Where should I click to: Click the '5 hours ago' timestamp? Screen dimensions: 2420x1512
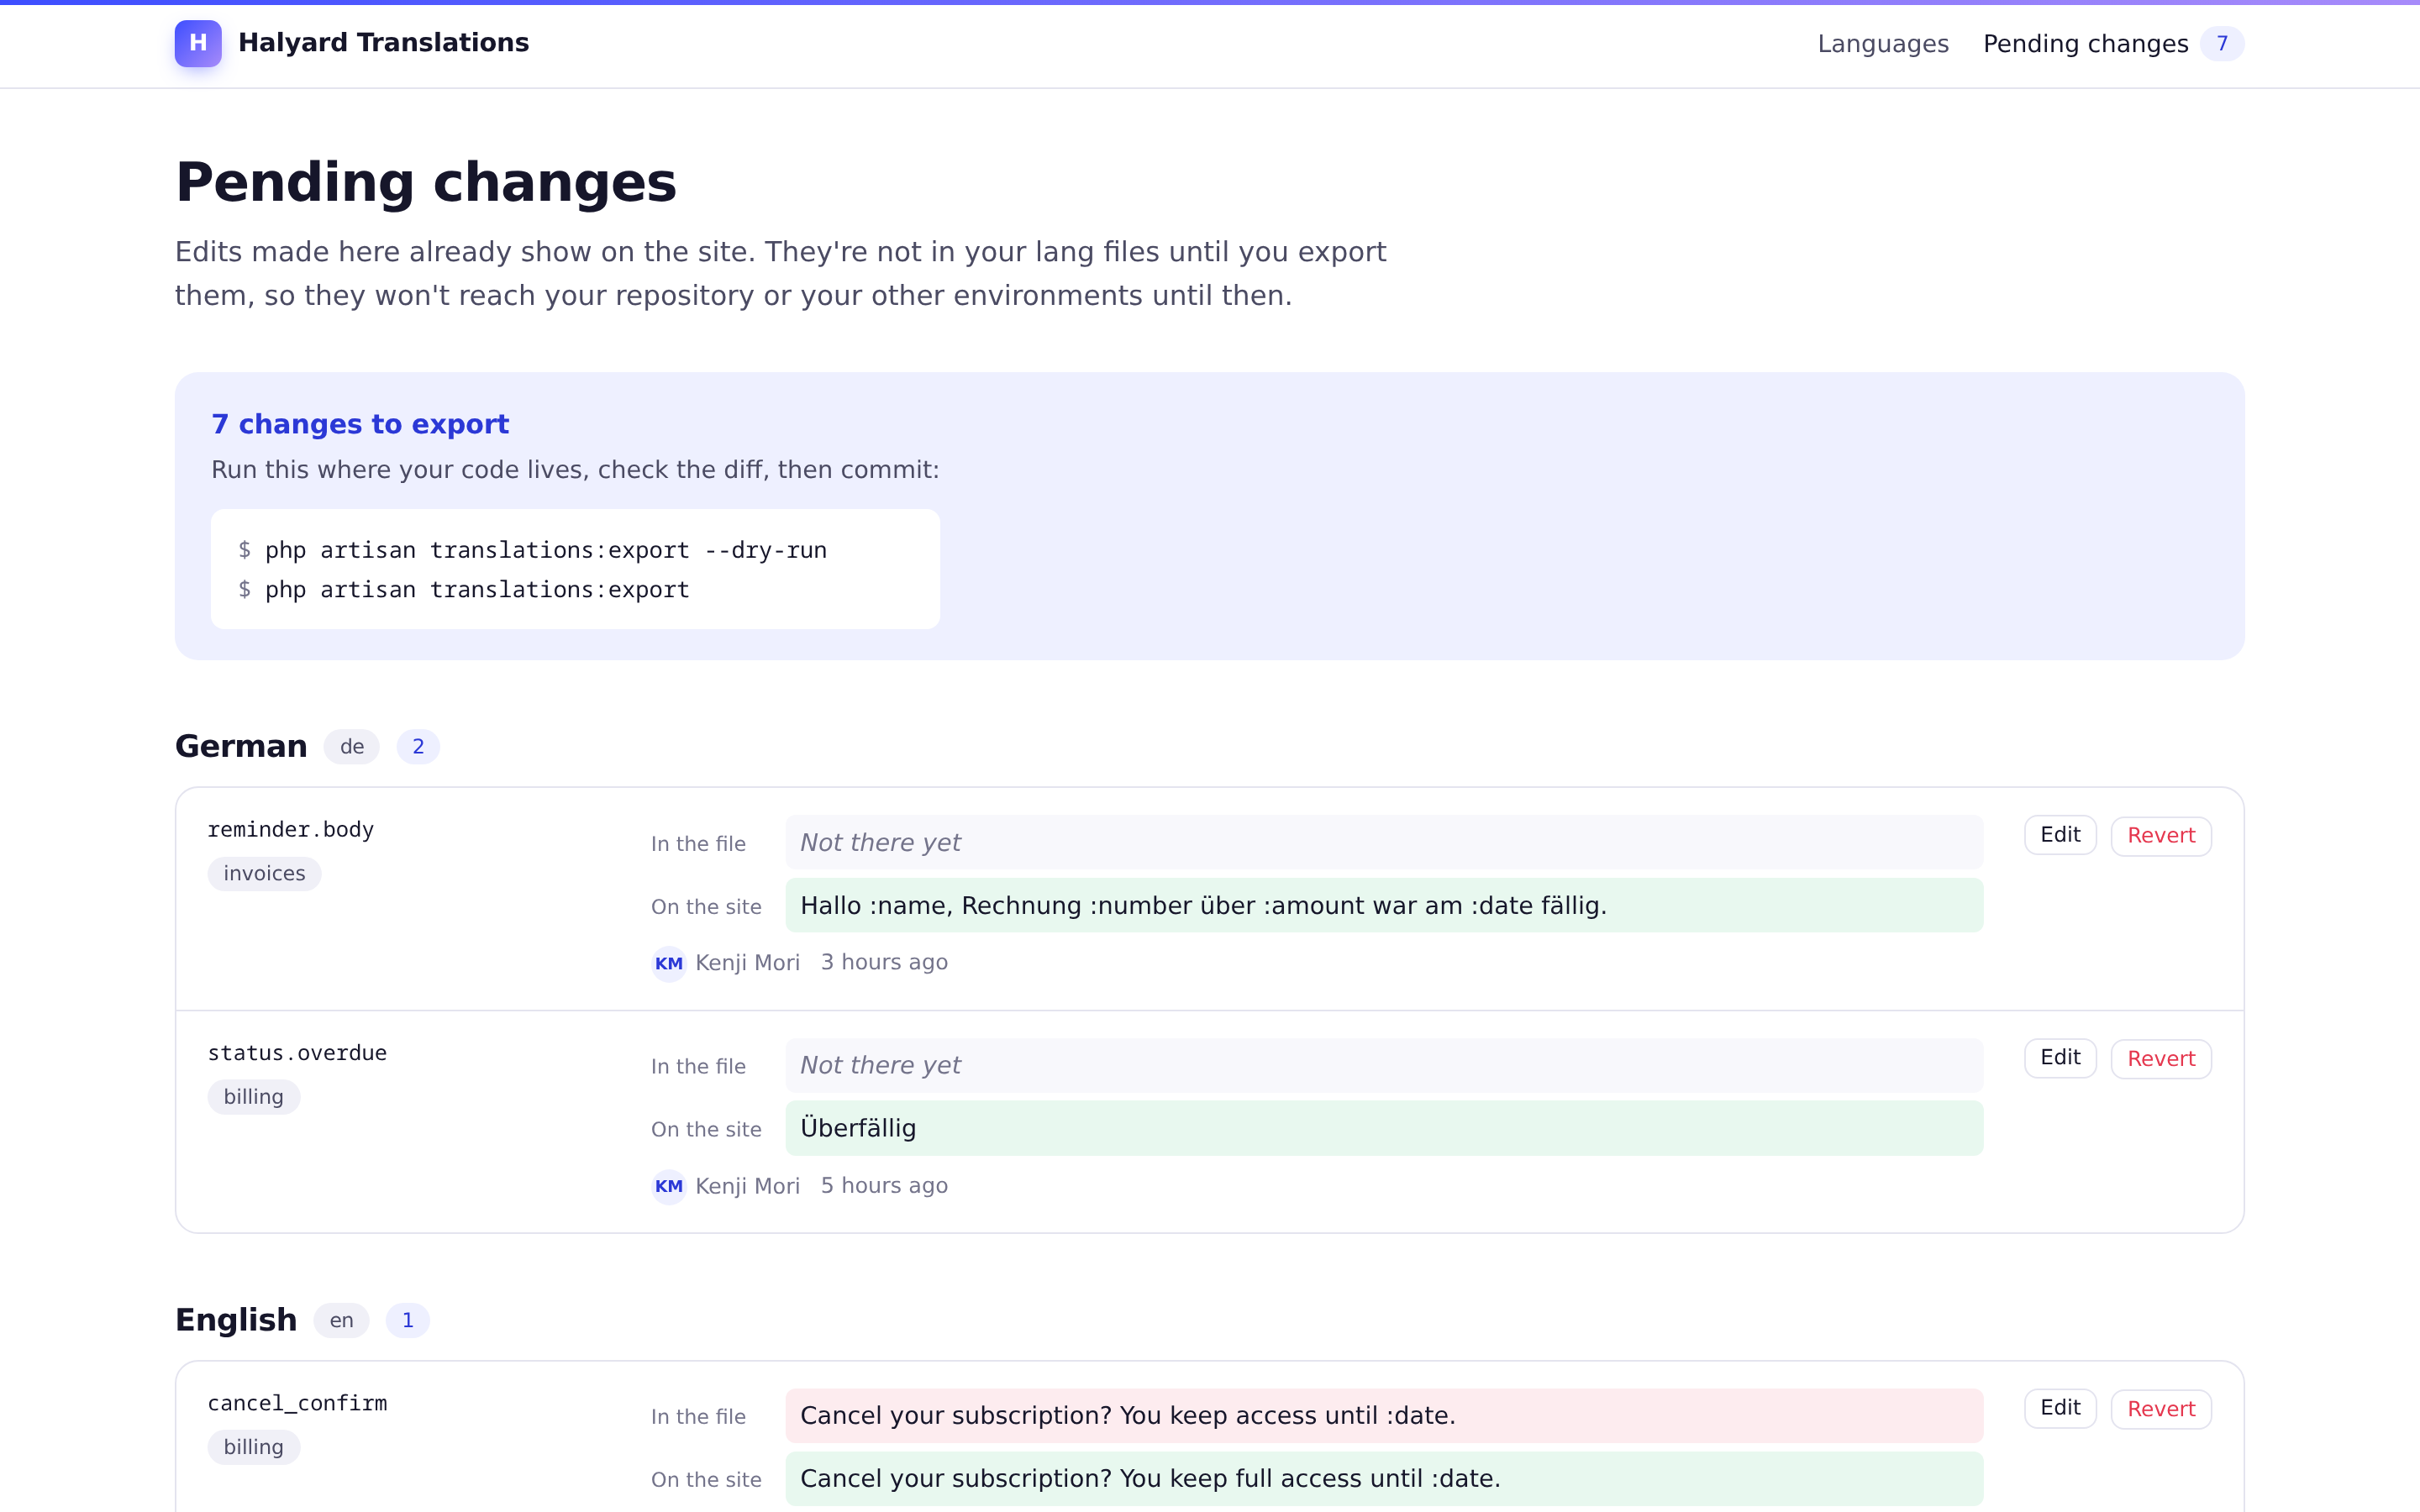884,1186
